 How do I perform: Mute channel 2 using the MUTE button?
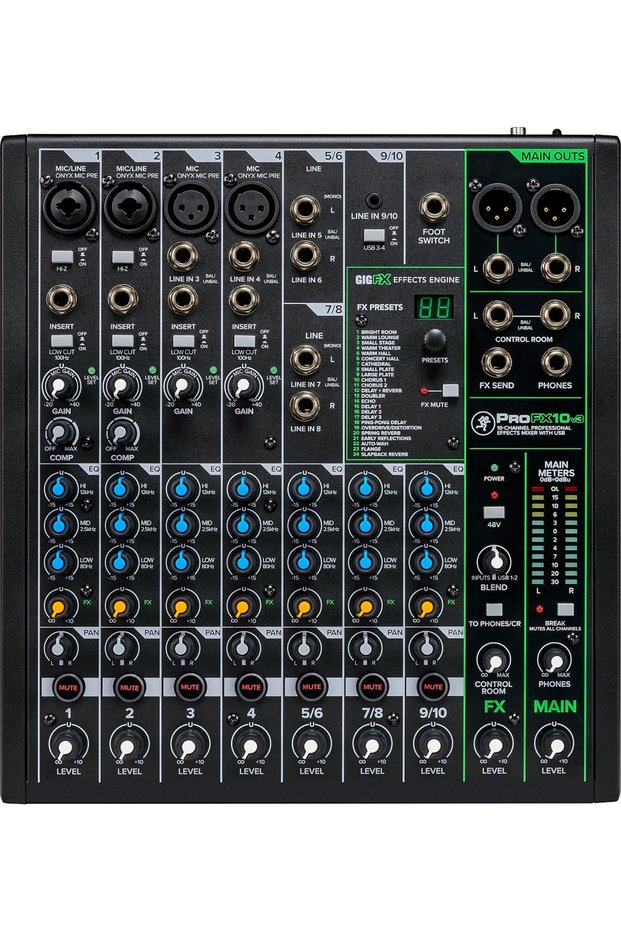129,687
